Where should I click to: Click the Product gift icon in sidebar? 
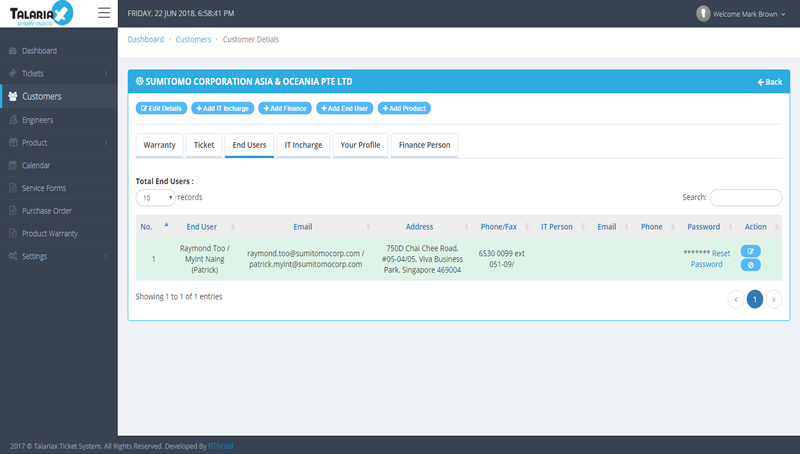pos(13,142)
